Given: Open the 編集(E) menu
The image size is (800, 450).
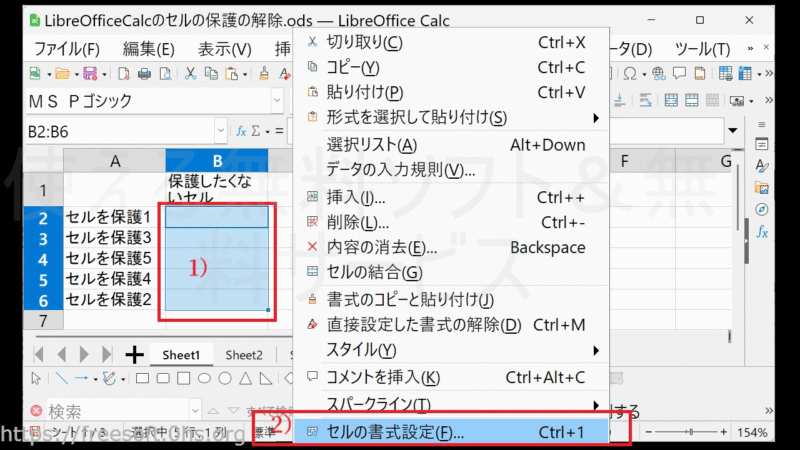Looking at the screenshot, I should pyautogui.click(x=148, y=48).
